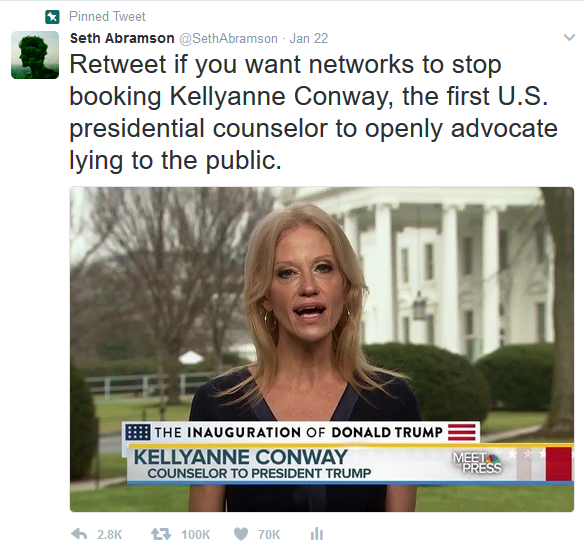Open tweet analytics bar chart icon
585x550 pixels.
click(317, 534)
